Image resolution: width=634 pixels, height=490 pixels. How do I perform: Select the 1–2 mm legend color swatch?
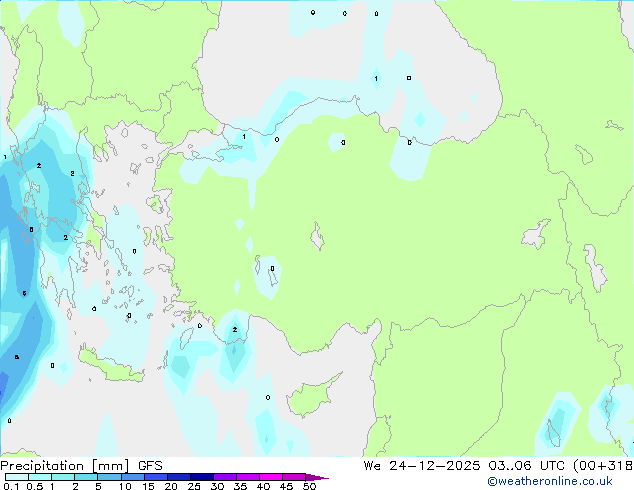click(63, 477)
